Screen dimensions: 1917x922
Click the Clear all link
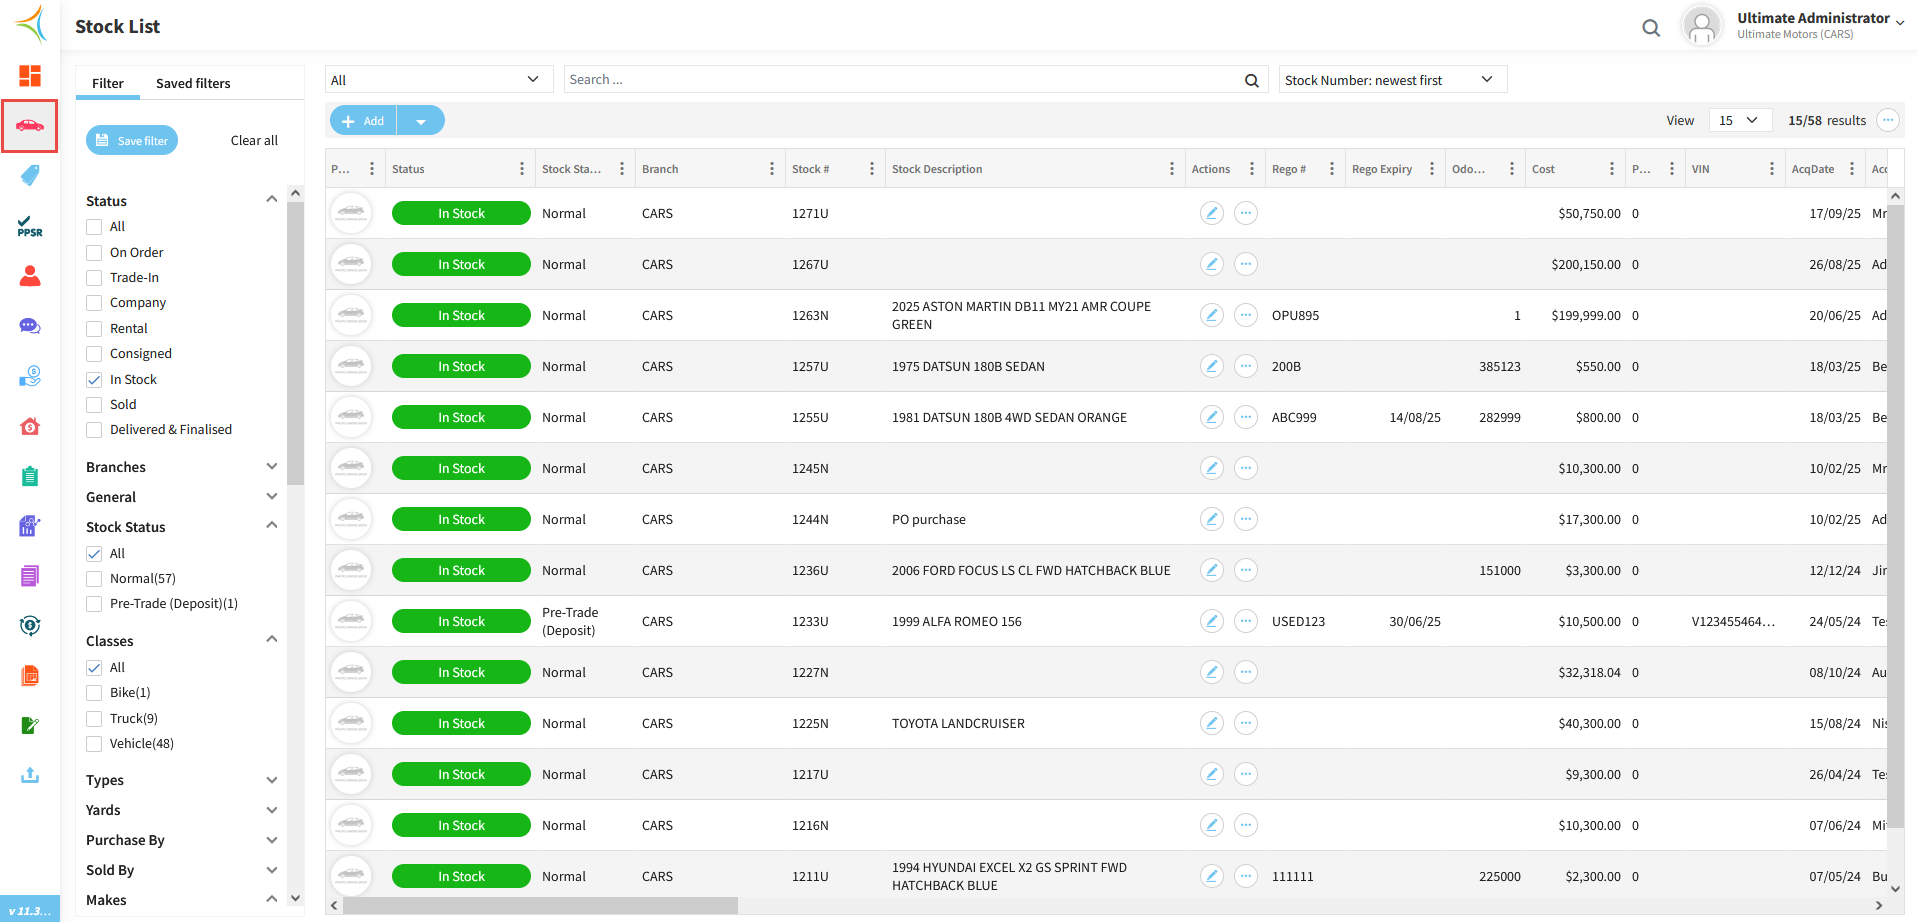pyautogui.click(x=254, y=141)
